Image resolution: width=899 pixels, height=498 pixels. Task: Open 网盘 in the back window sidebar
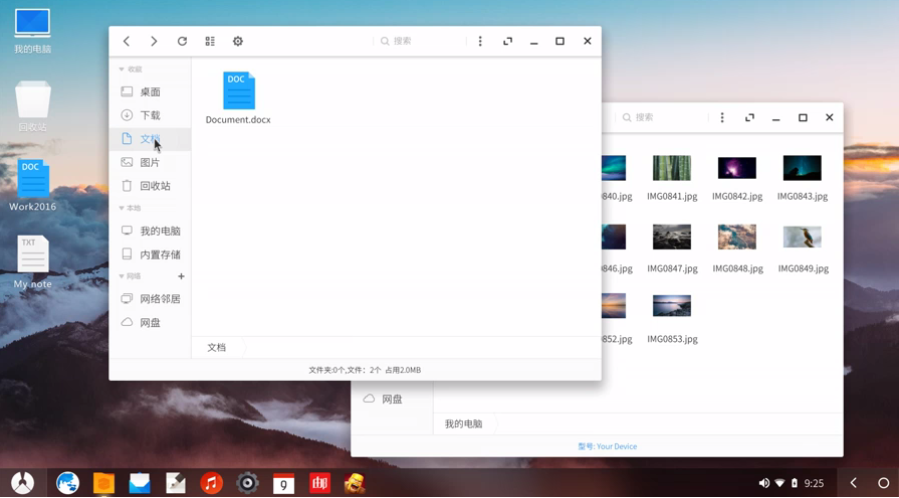pyautogui.click(x=392, y=399)
